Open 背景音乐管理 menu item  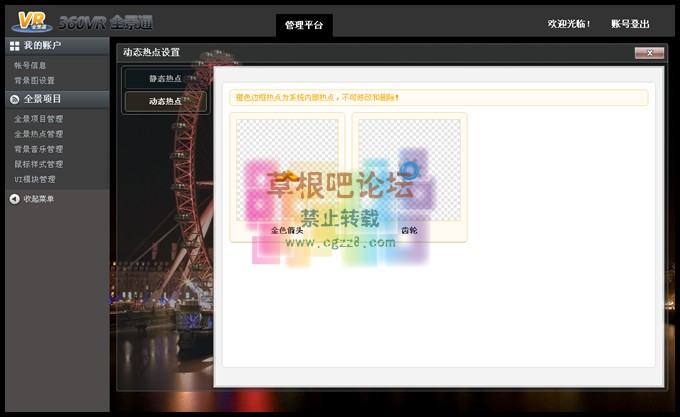[39, 149]
